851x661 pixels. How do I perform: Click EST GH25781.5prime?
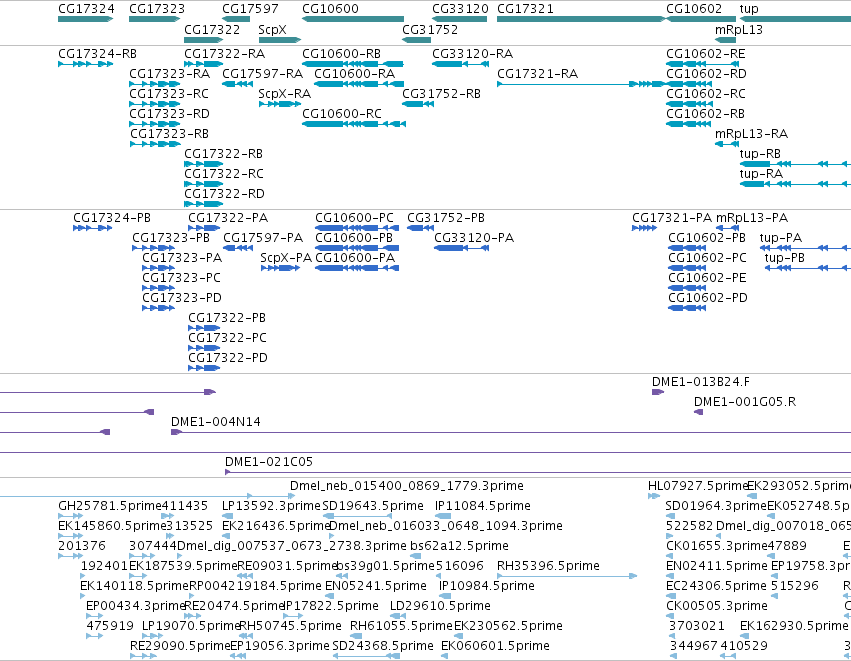tap(110, 506)
